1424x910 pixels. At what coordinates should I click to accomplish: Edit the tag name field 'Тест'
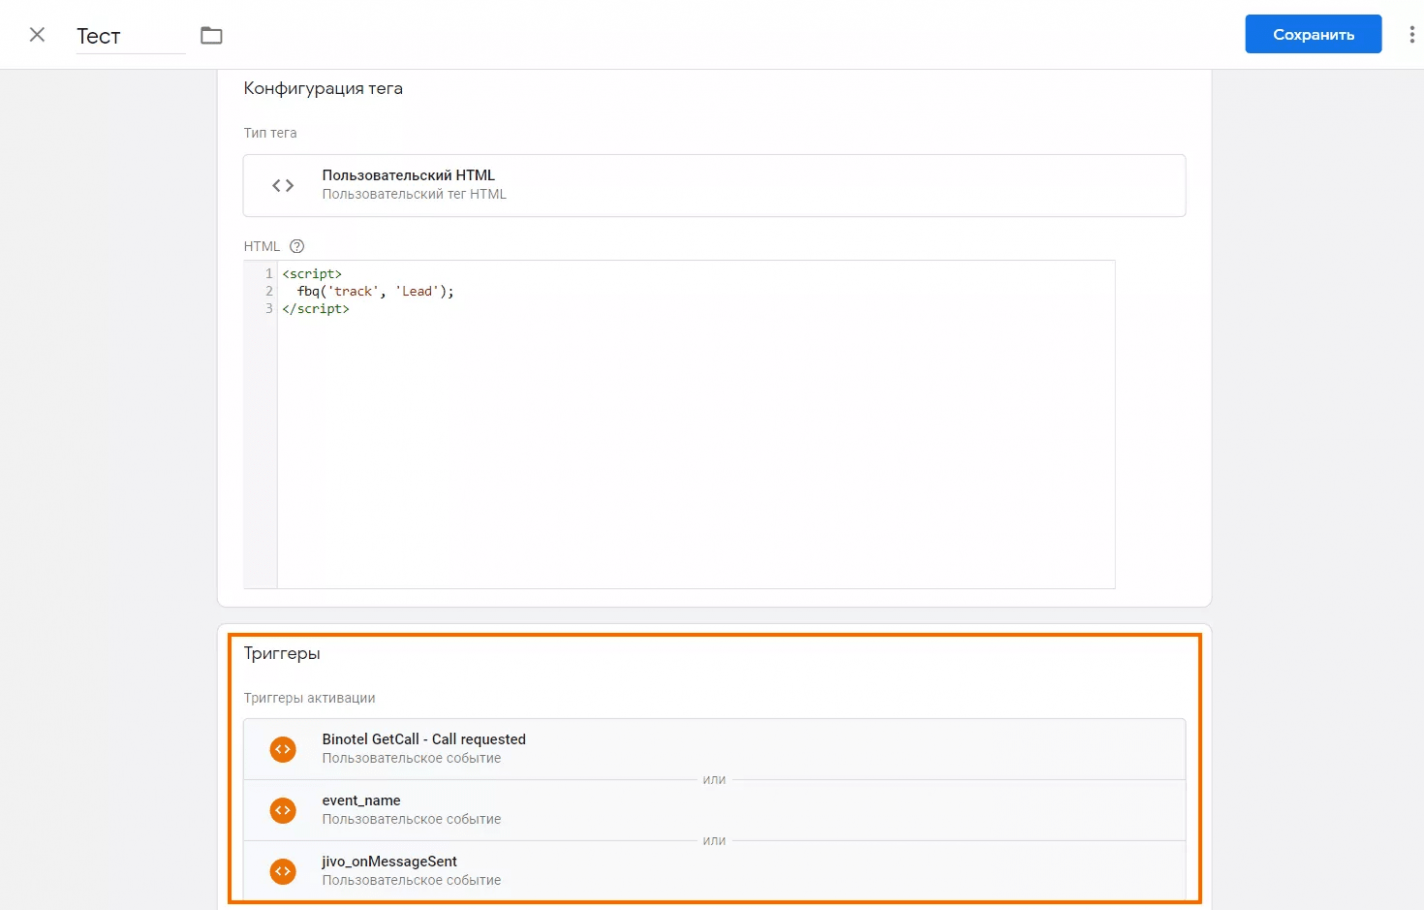tap(130, 36)
